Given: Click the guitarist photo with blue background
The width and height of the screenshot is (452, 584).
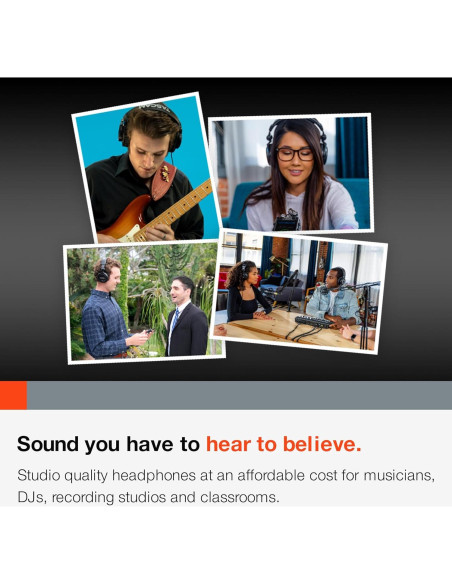Looking at the screenshot, I should [146, 168].
